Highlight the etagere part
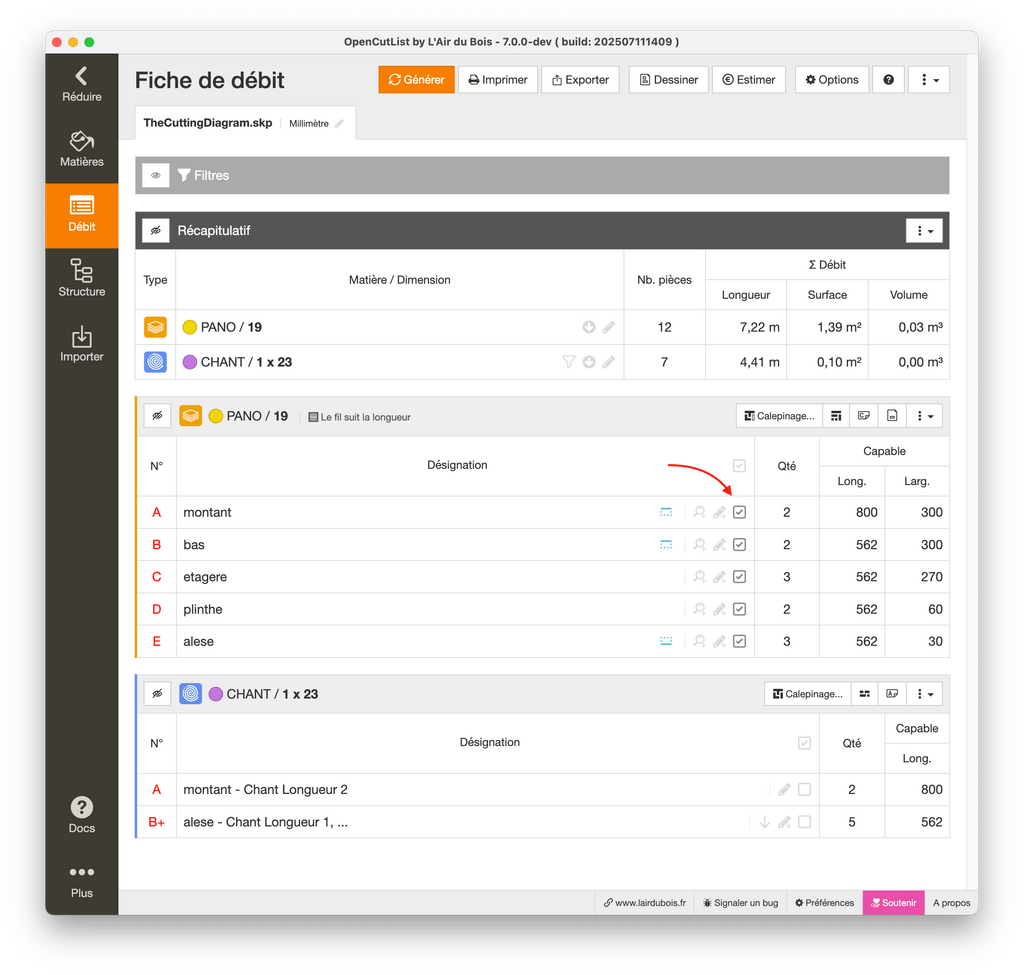 click(x=699, y=577)
